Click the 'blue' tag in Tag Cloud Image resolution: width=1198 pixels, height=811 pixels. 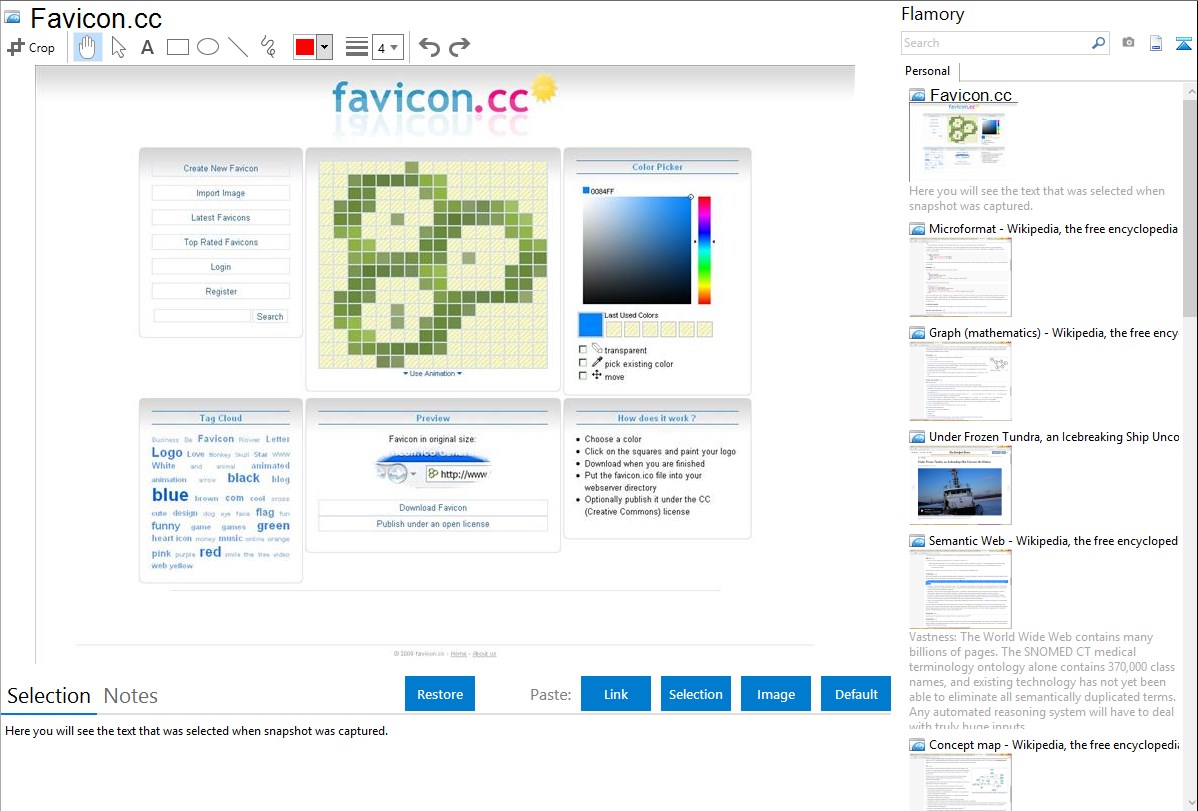(x=170, y=495)
